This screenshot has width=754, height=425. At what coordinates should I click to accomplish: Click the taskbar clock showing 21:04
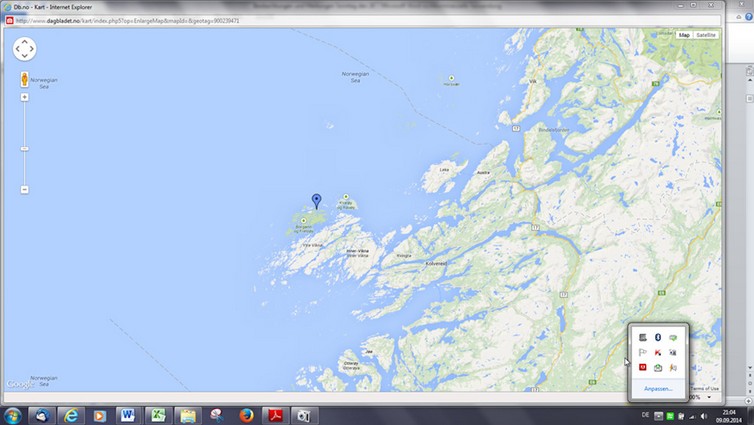coord(729,414)
